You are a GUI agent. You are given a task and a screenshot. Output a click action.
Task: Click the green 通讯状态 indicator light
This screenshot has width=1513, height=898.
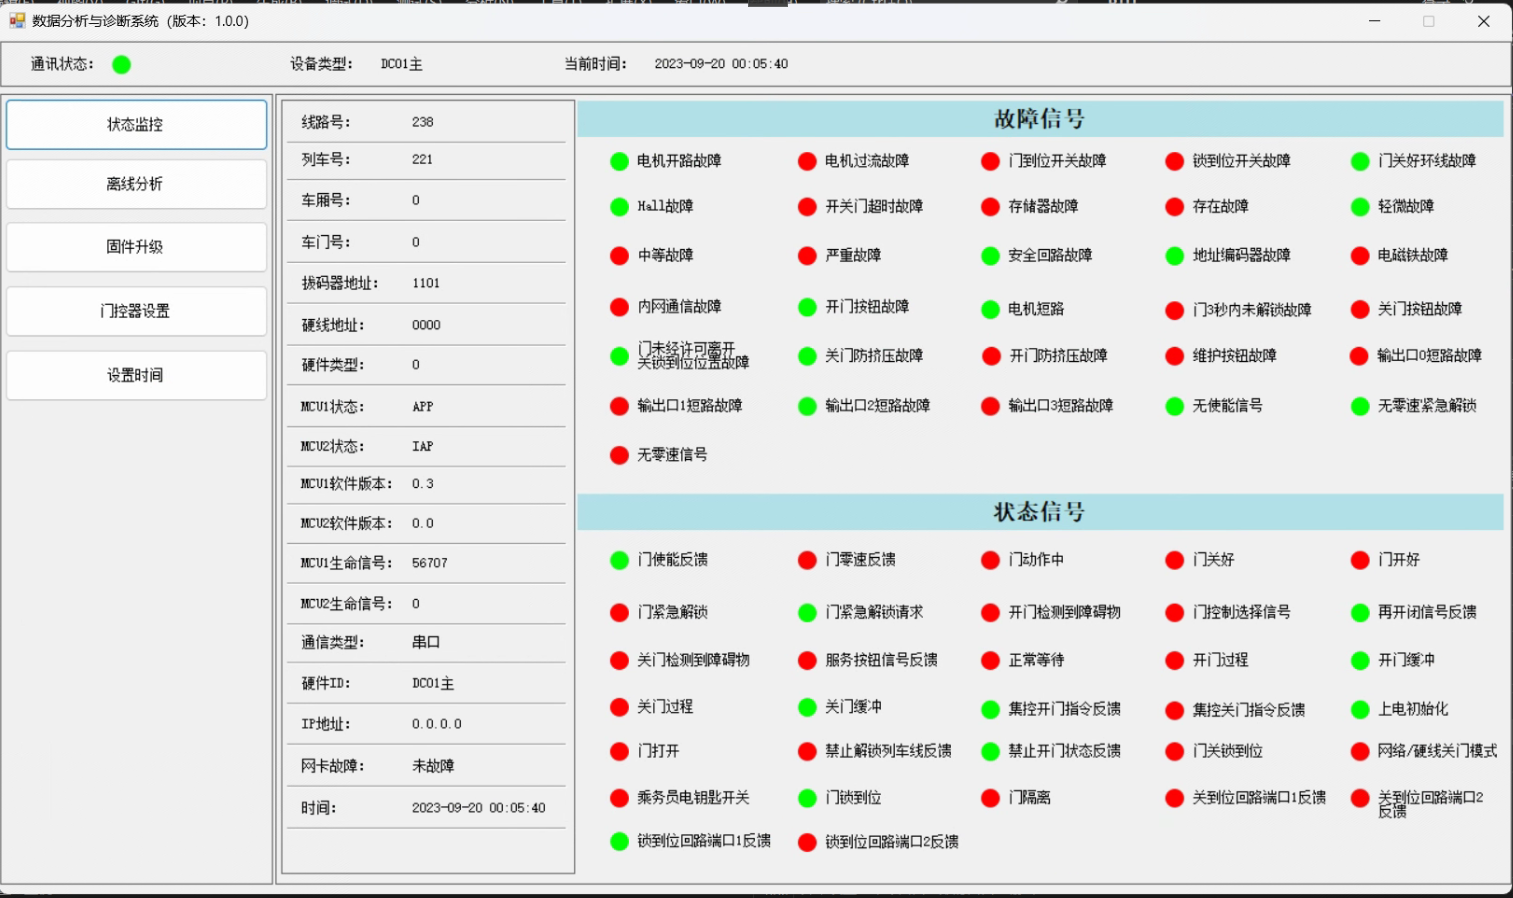(x=122, y=65)
